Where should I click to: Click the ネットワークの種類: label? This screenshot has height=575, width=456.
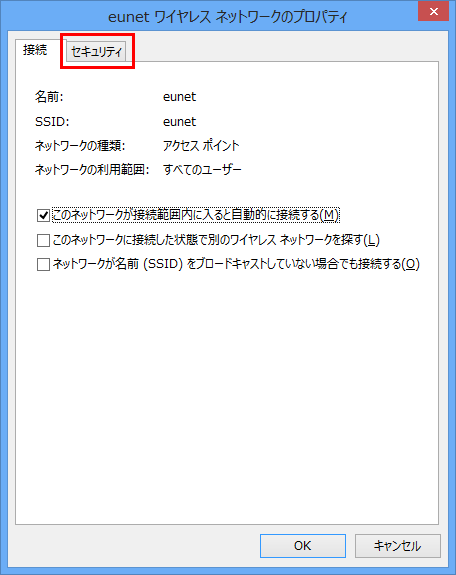click(80, 146)
